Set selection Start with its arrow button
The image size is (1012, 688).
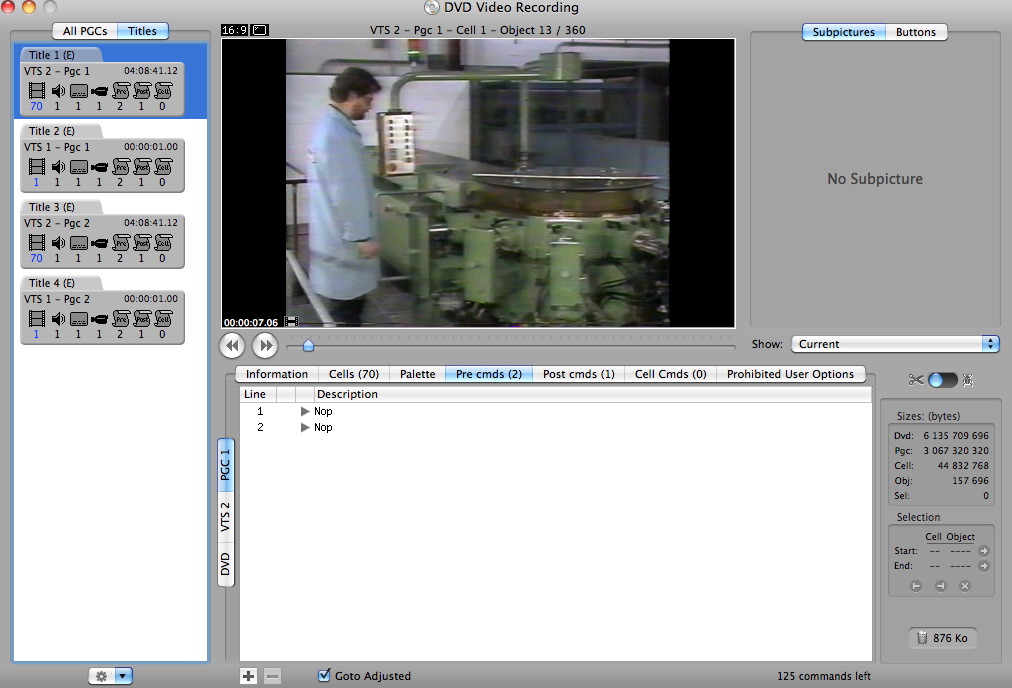pyautogui.click(x=984, y=551)
